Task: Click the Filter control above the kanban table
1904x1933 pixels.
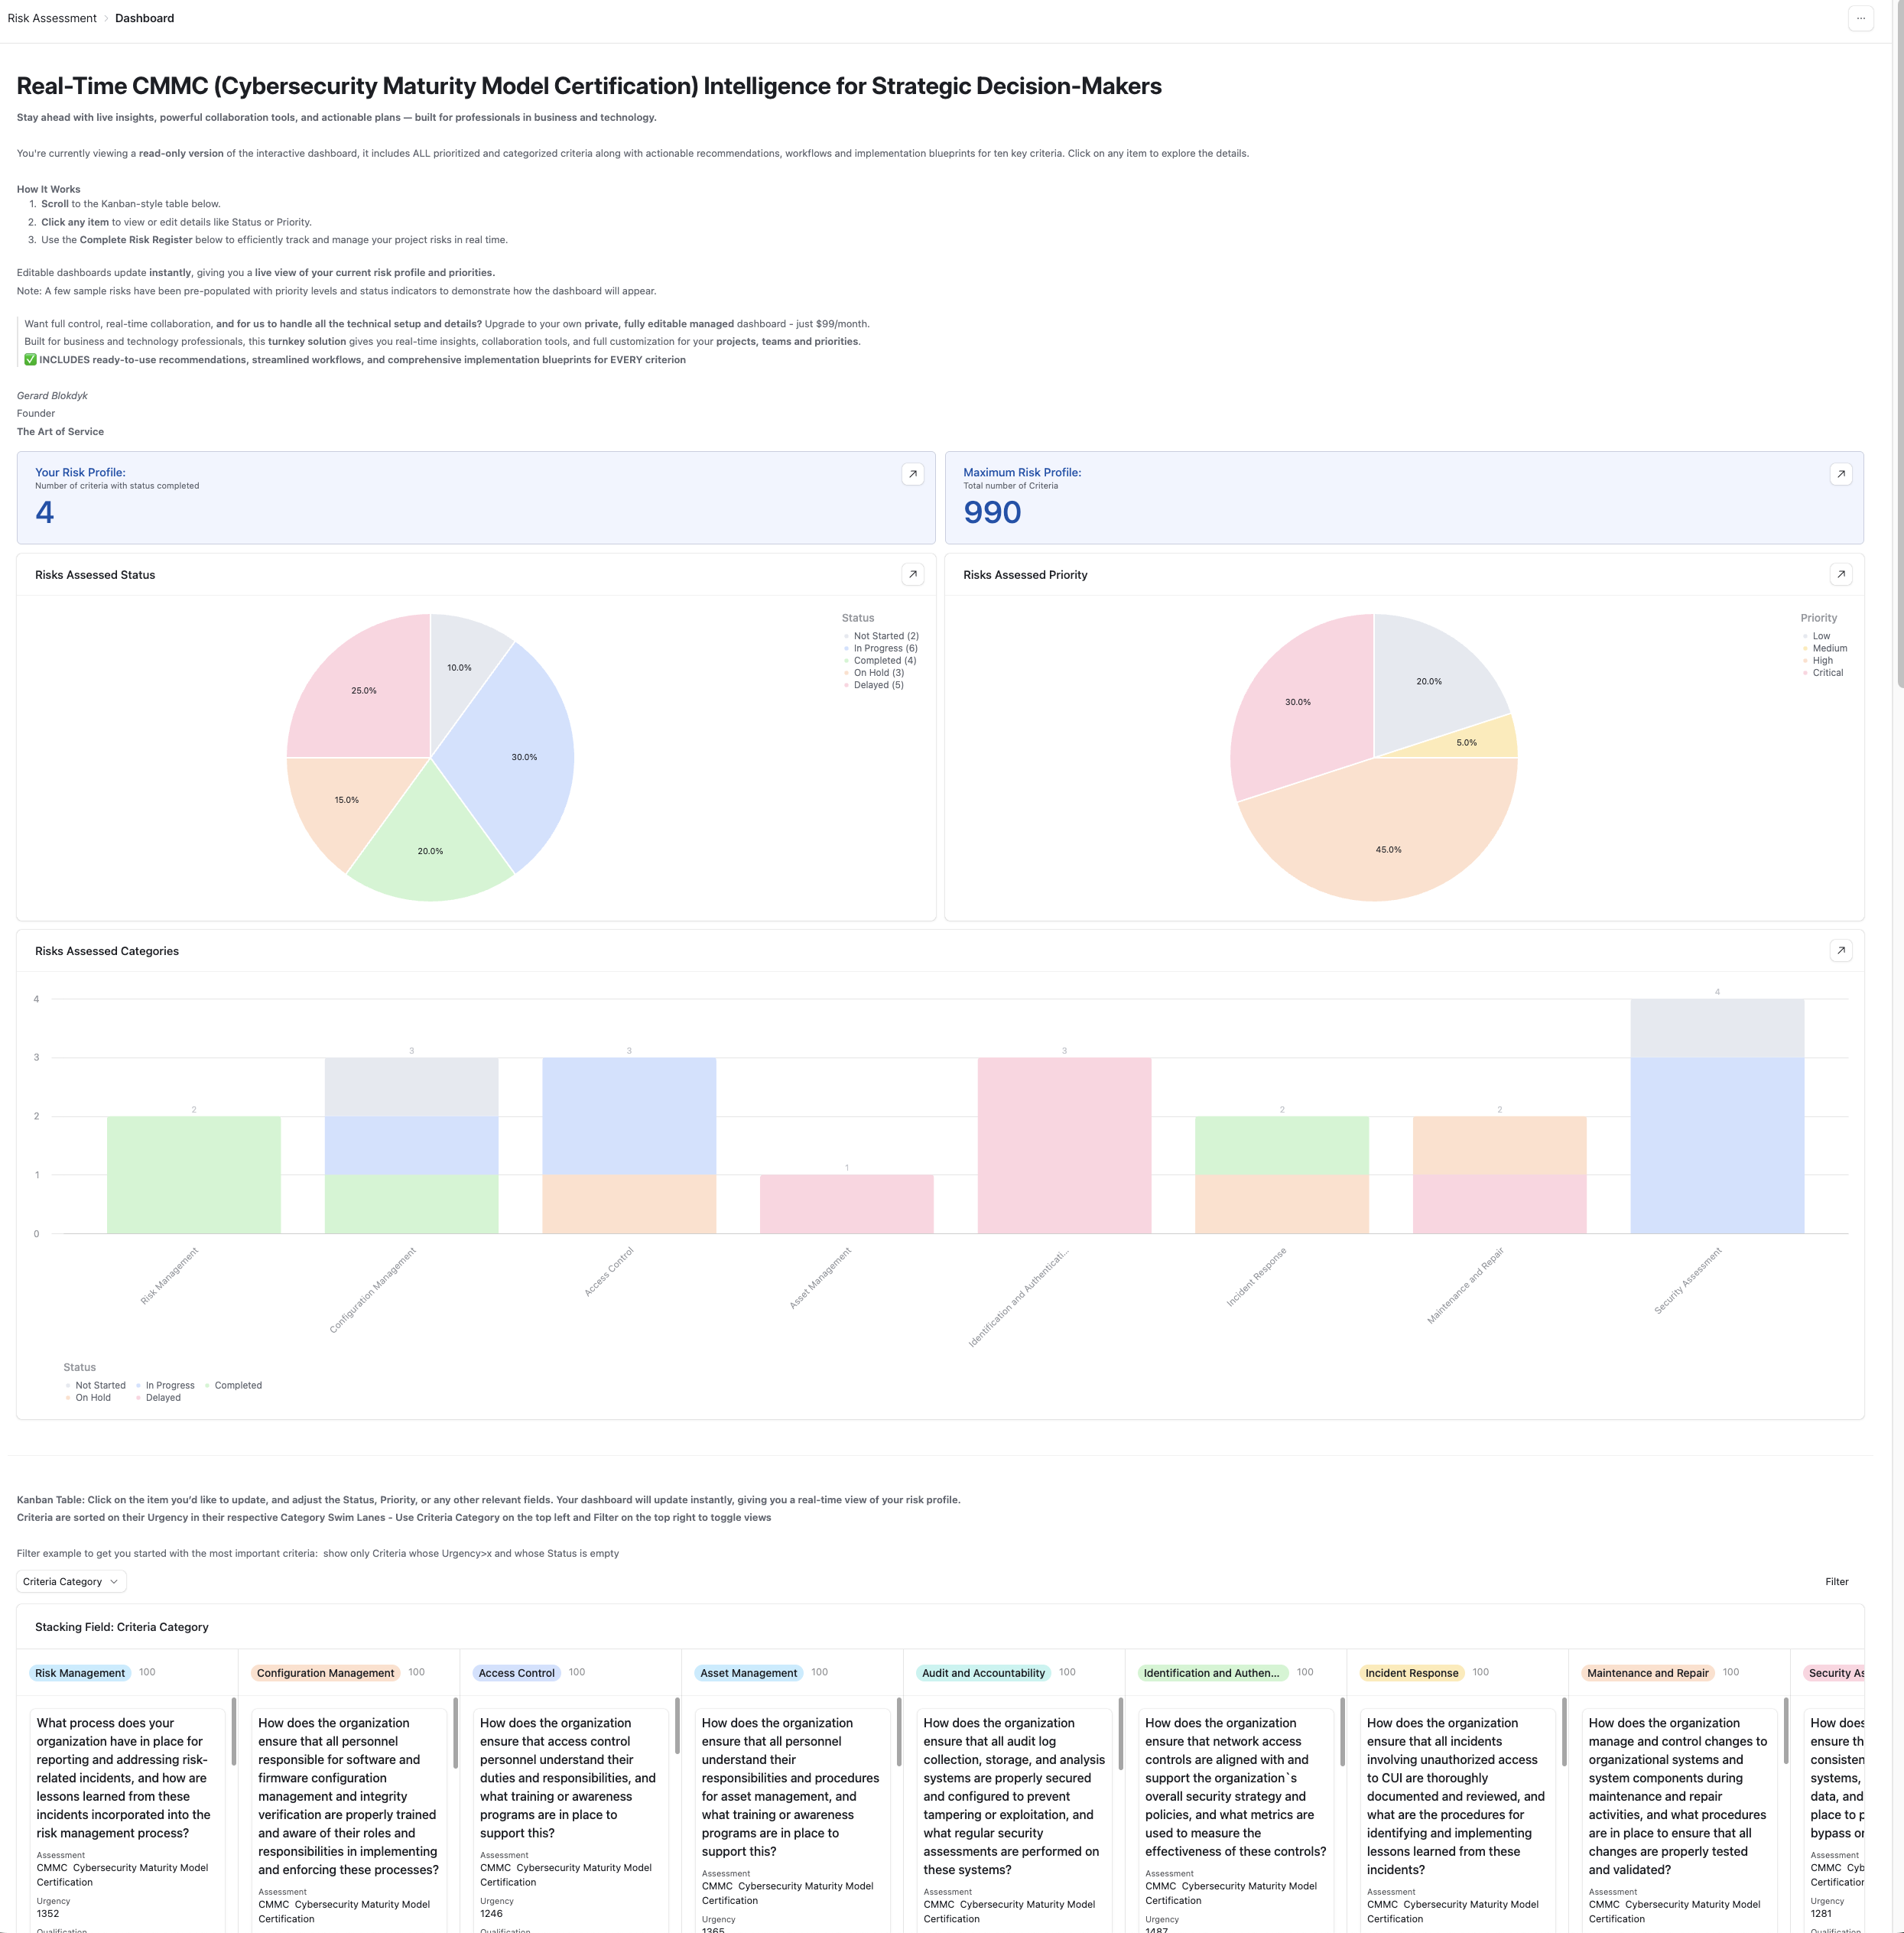Action: point(1837,1581)
